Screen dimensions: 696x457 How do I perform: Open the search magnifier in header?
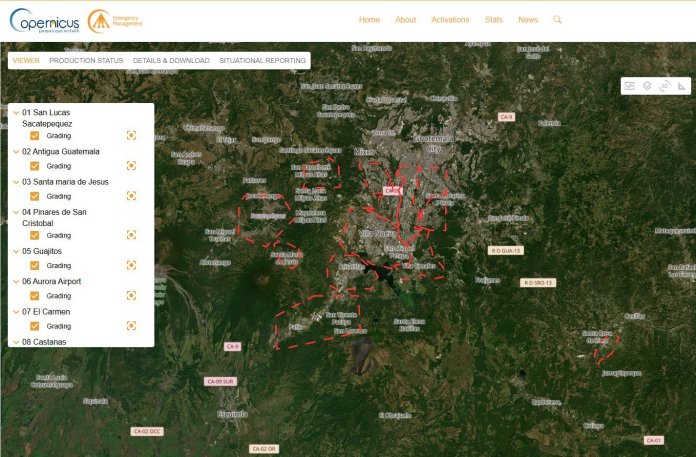point(557,20)
